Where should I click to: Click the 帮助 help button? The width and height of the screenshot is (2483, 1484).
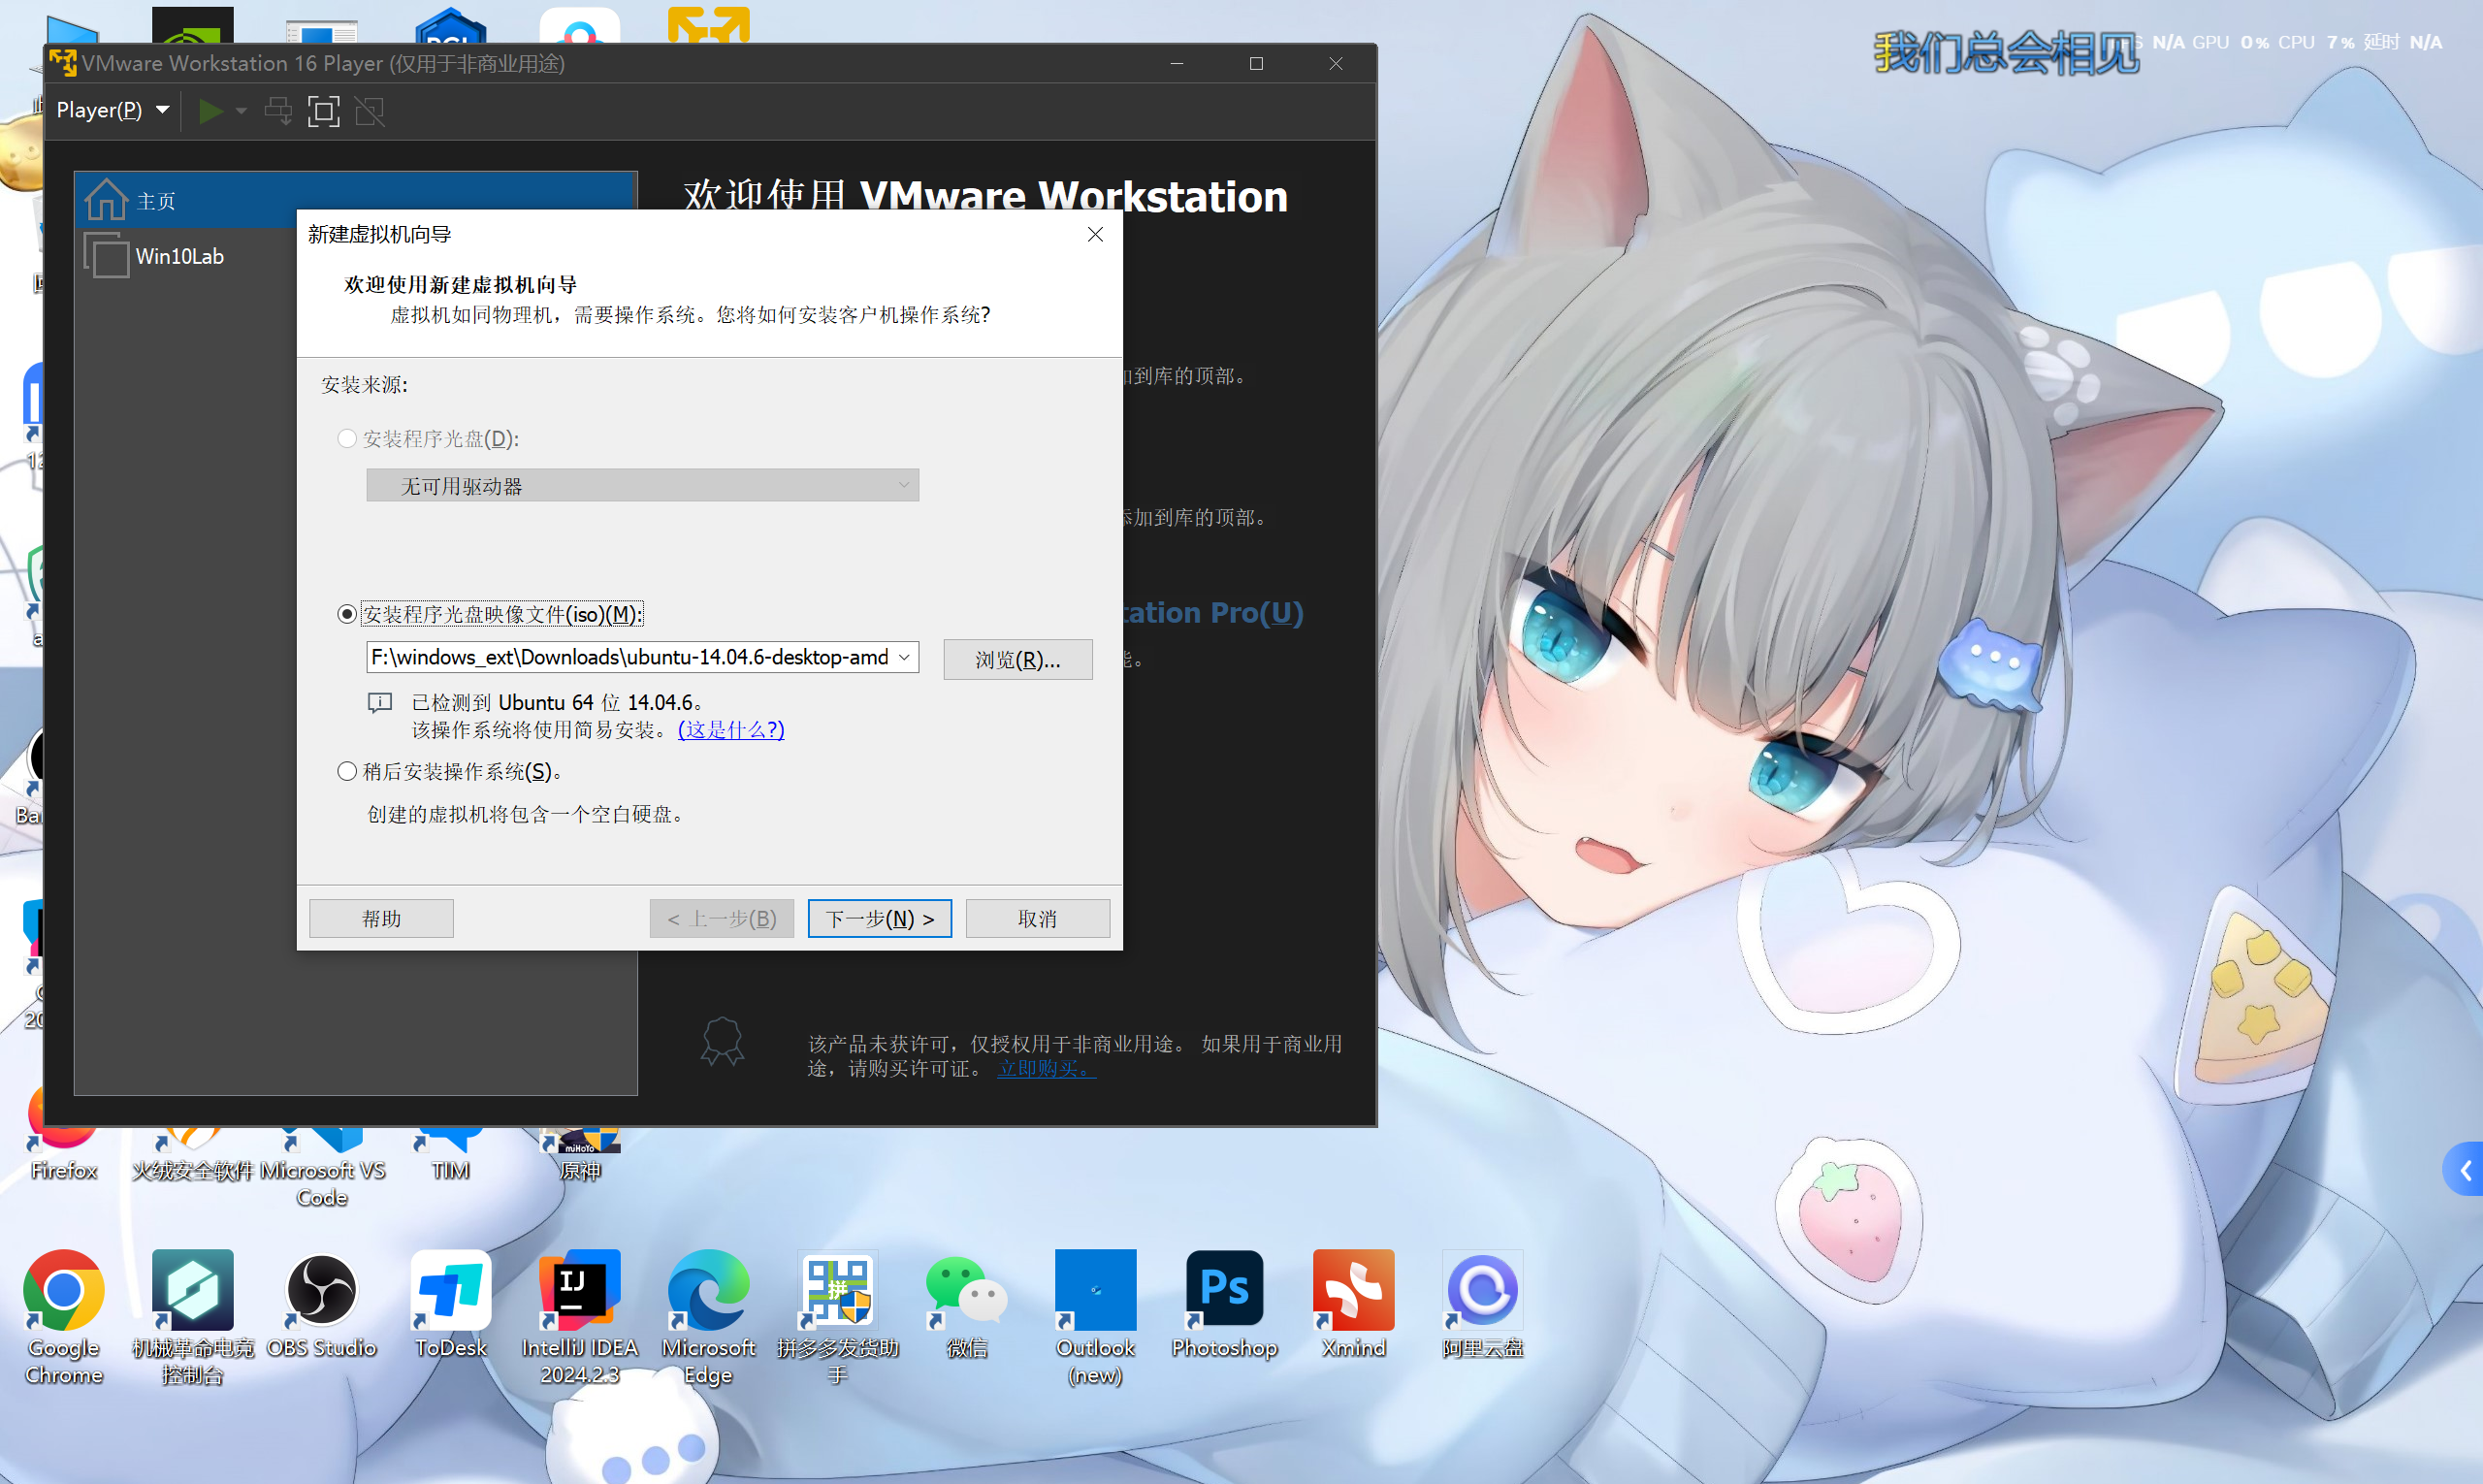[381, 918]
